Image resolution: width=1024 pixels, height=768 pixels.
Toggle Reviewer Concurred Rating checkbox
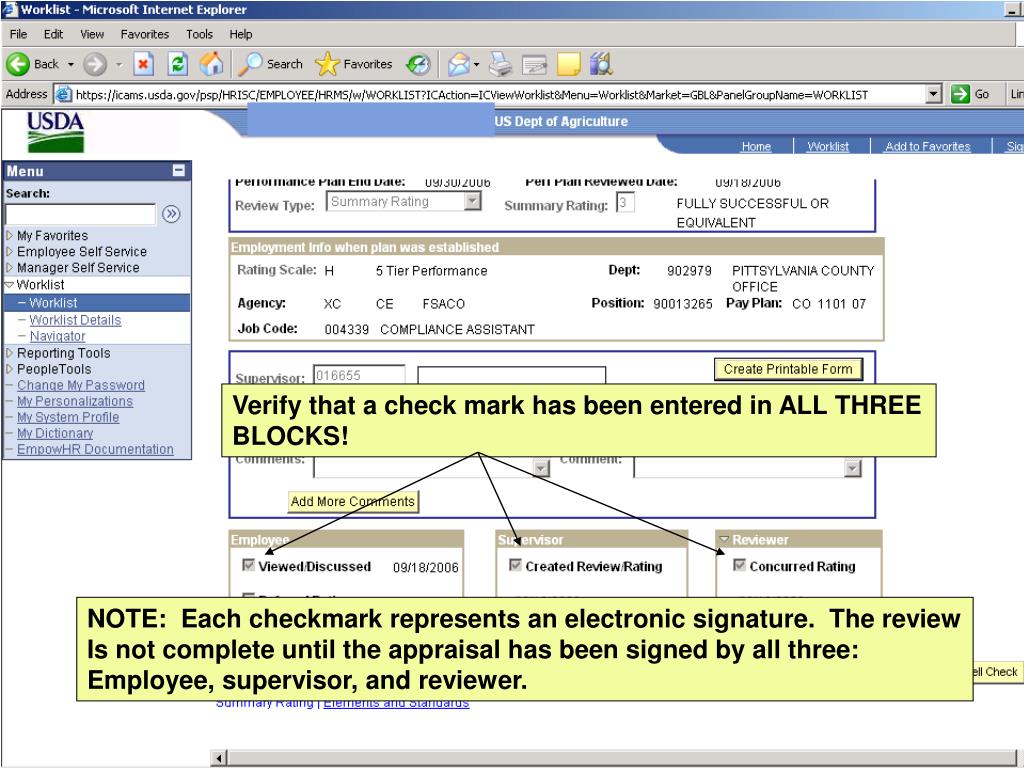coord(739,565)
